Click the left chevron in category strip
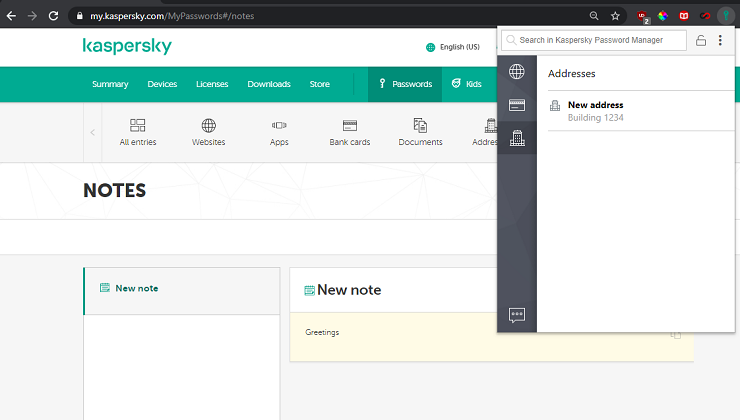This screenshot has width=740, height=420. point(92,133)
